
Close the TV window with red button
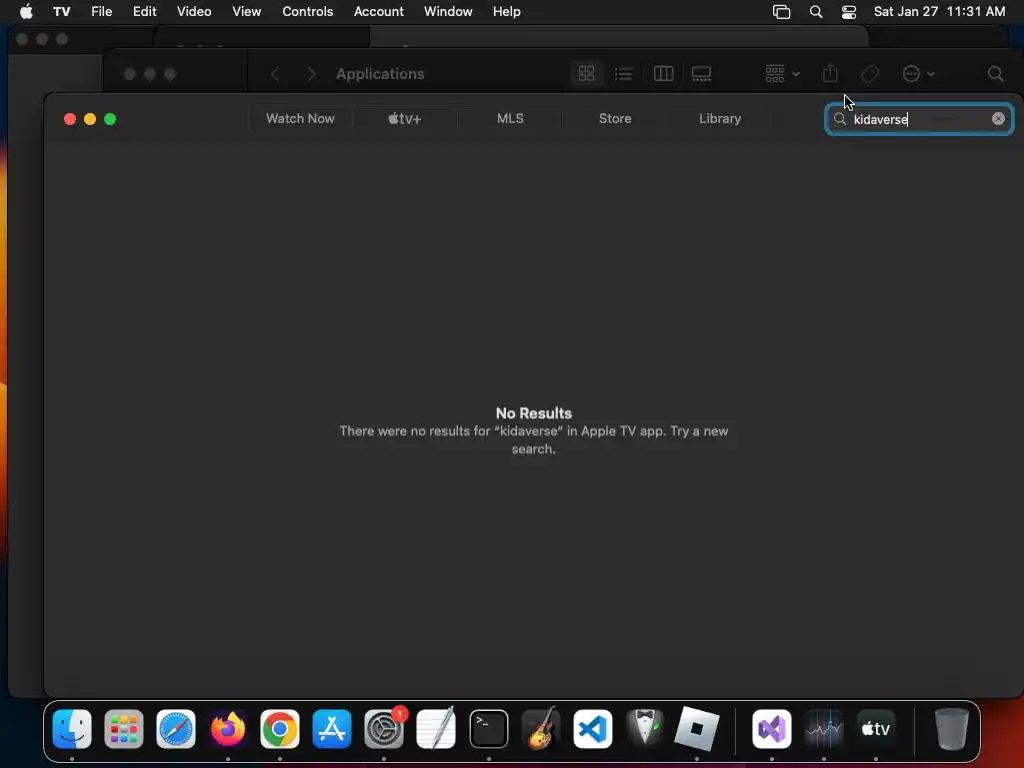coord(70,119)
